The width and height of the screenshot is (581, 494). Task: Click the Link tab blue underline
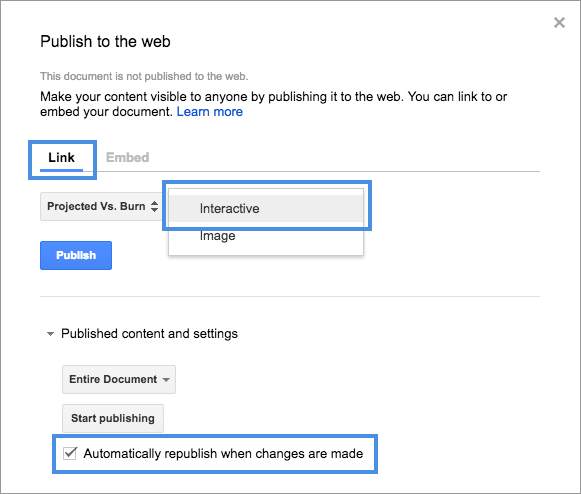pyautogui.click(x=62, y=170)
